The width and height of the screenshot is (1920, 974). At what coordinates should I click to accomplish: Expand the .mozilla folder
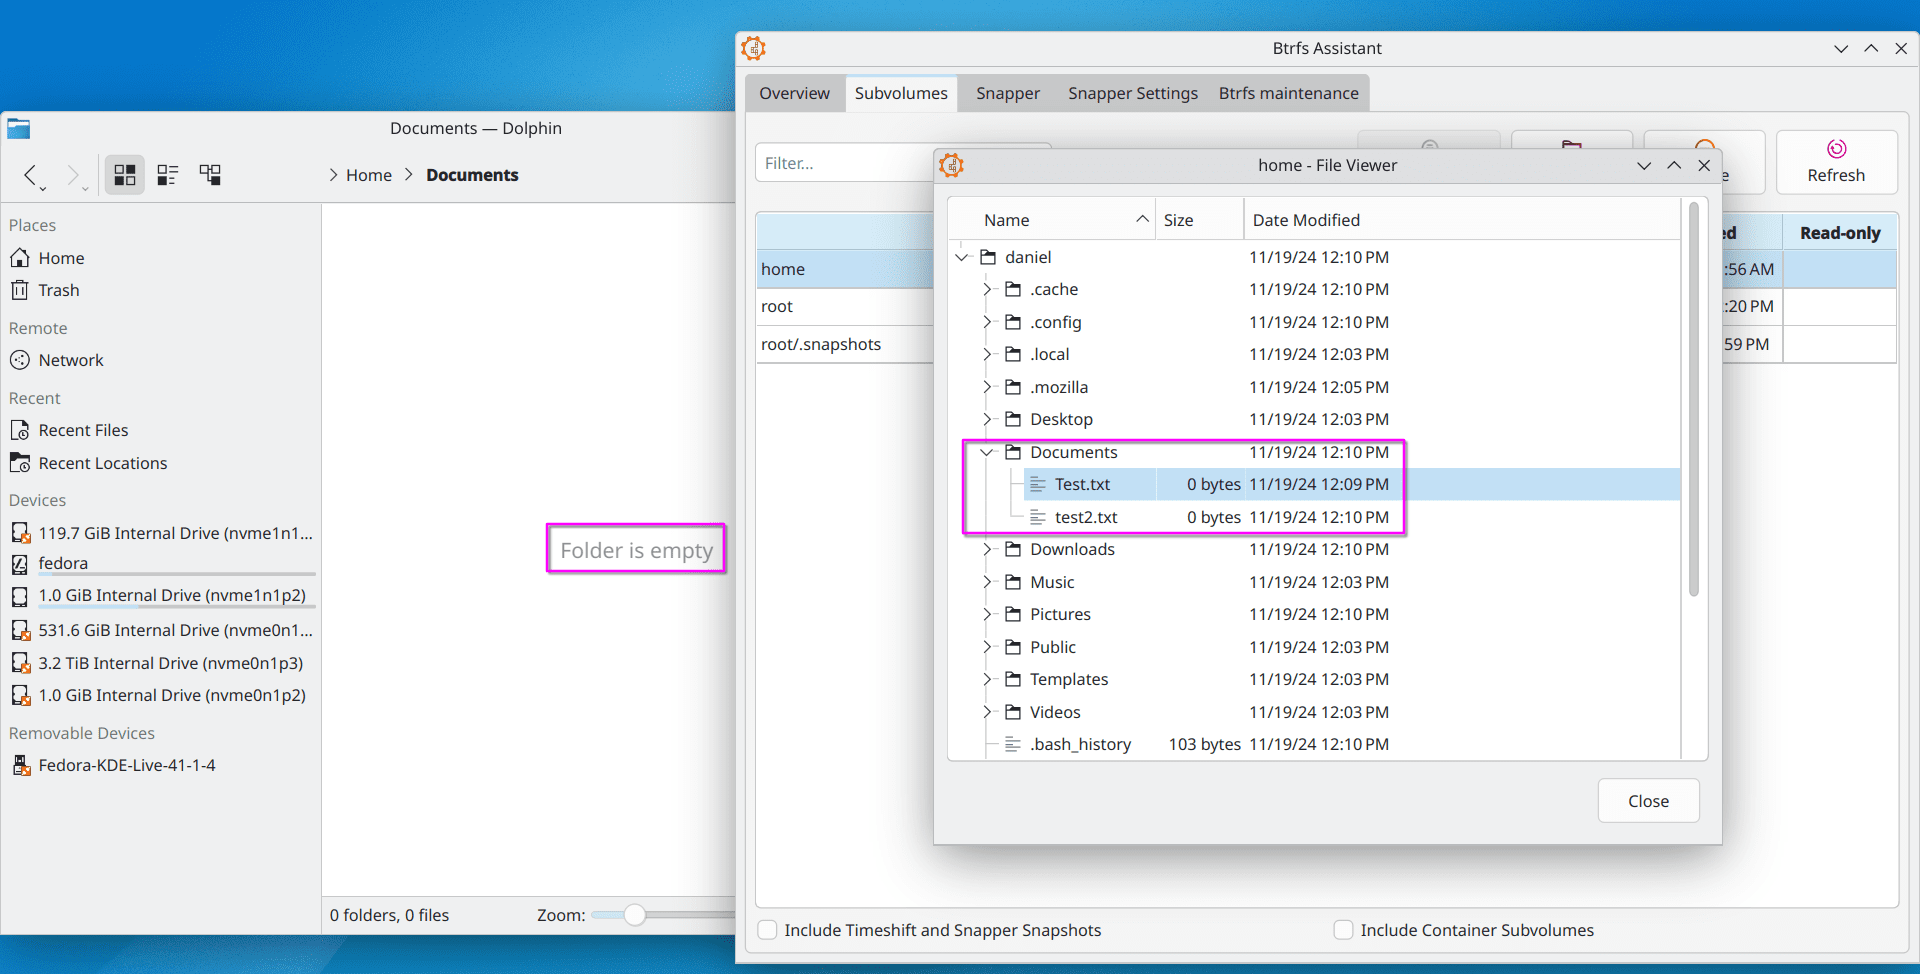point(987,387)
